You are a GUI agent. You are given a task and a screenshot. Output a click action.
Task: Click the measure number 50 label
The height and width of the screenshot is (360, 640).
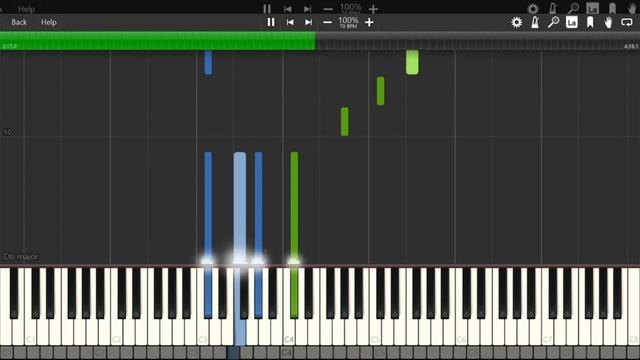(7, 132)
